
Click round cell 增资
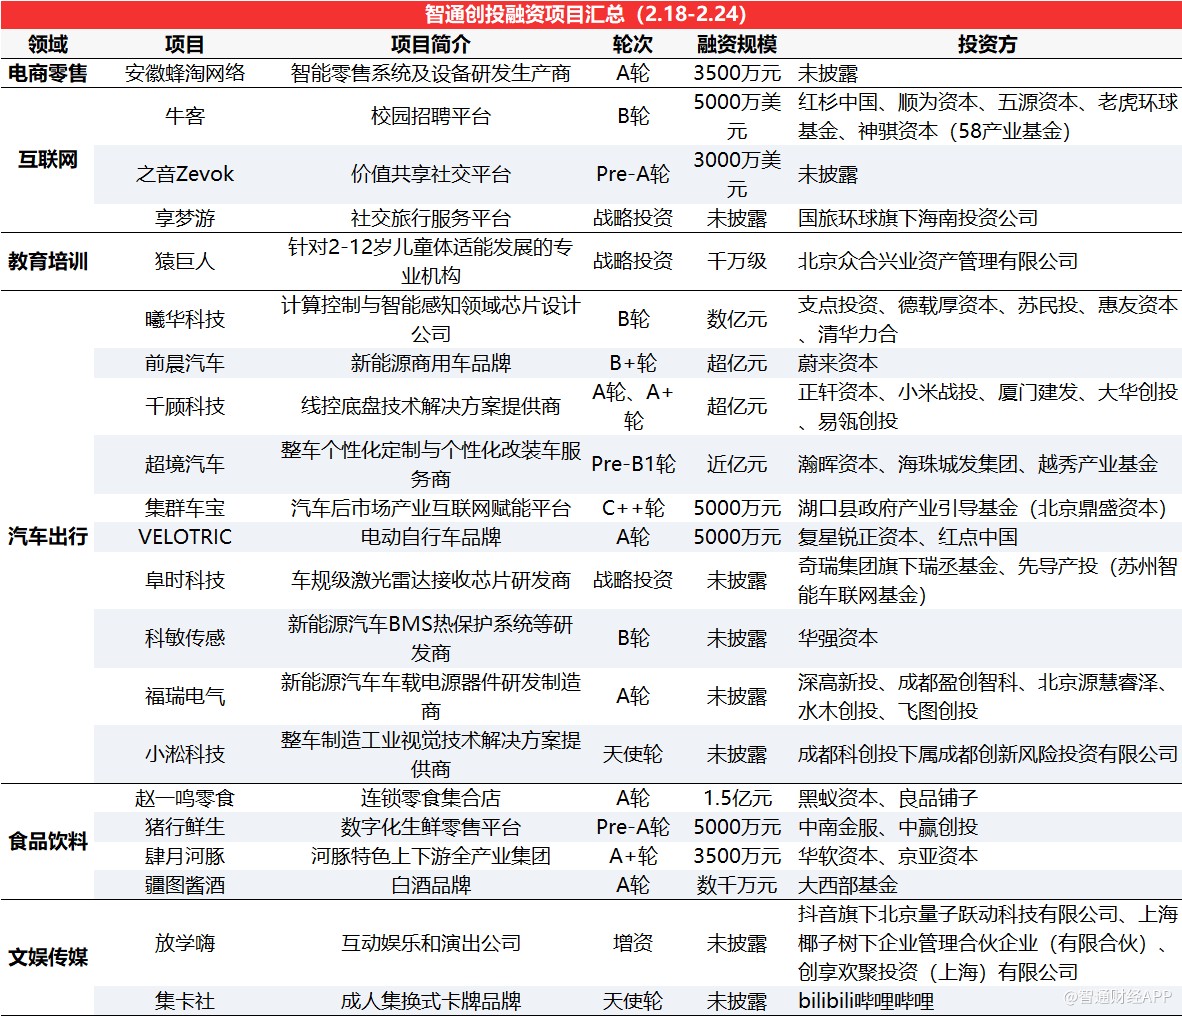click(633, 943)
